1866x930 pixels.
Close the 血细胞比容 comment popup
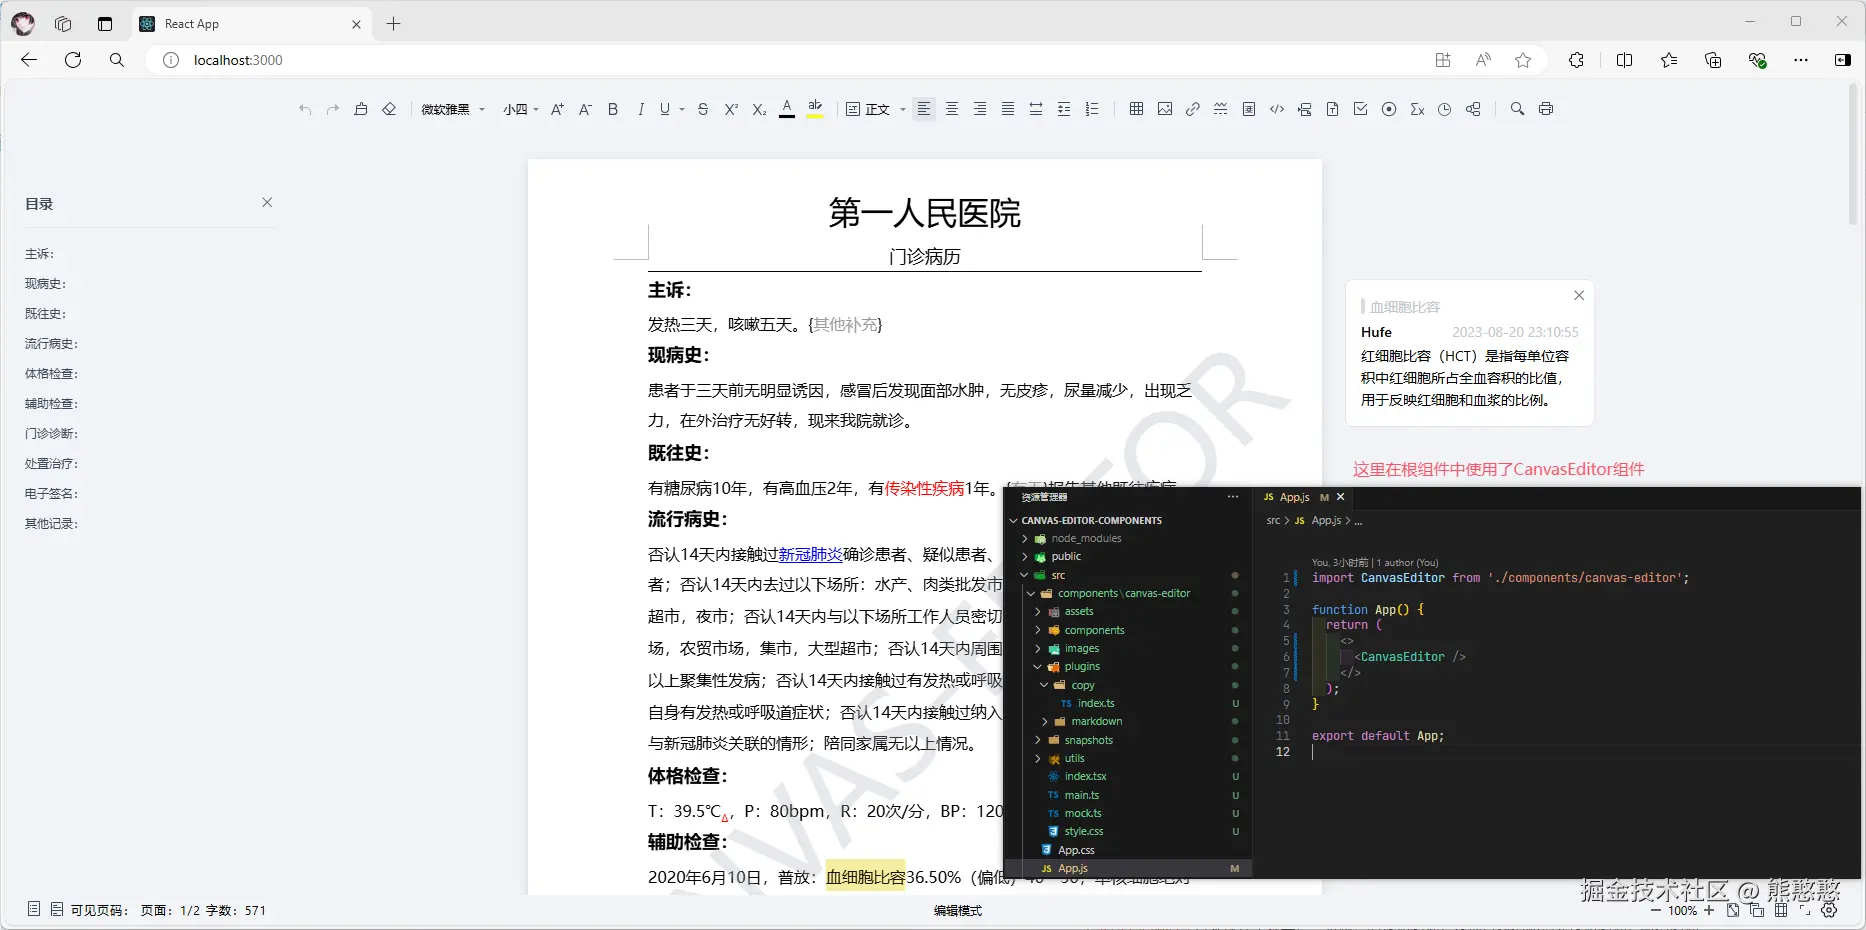click(x=1579, y=295)
